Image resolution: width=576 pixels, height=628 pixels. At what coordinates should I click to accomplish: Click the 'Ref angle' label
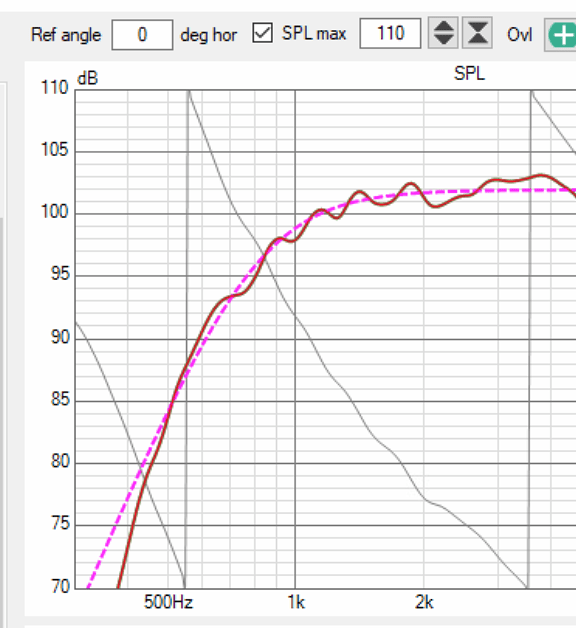click(x=66, y=35)
